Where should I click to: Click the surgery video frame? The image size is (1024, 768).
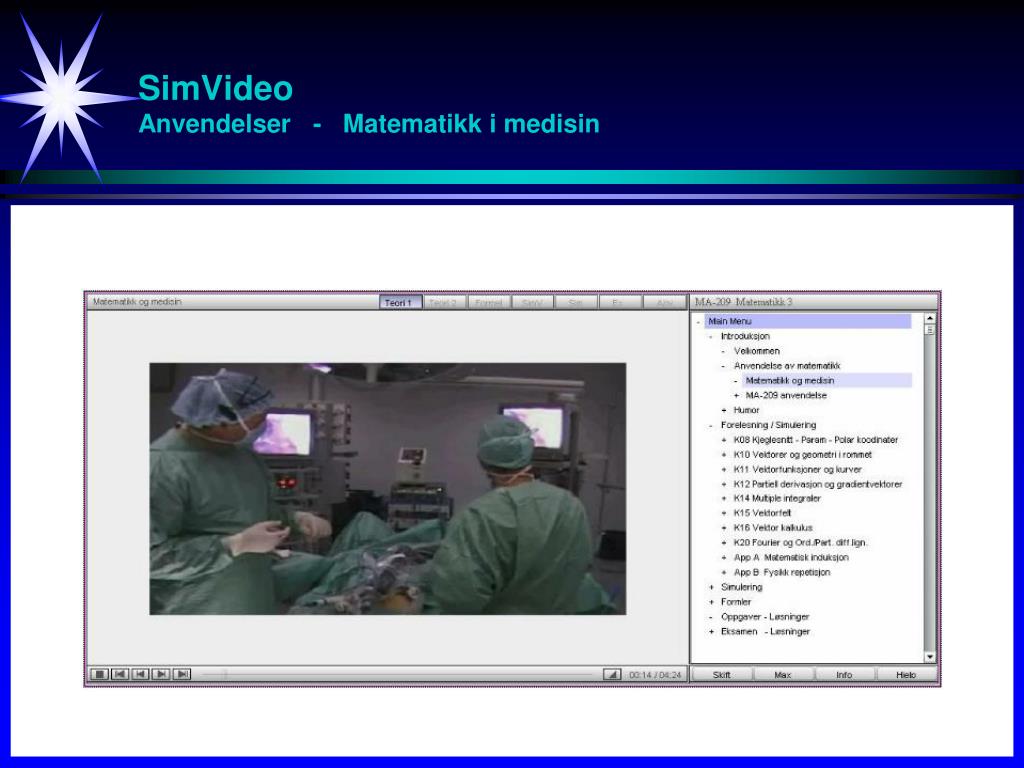388,489
